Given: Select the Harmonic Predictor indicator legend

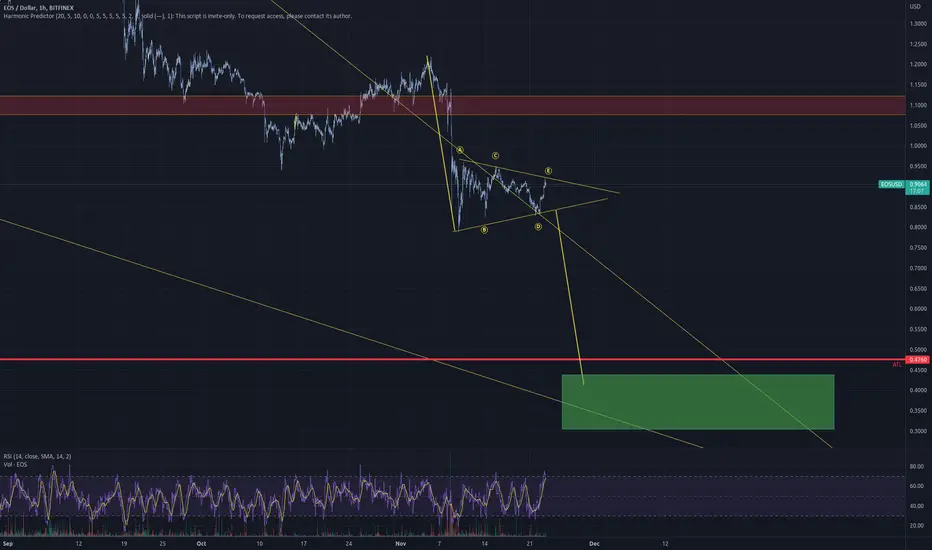Looking at the screenshot, I should tap(178, 16).
